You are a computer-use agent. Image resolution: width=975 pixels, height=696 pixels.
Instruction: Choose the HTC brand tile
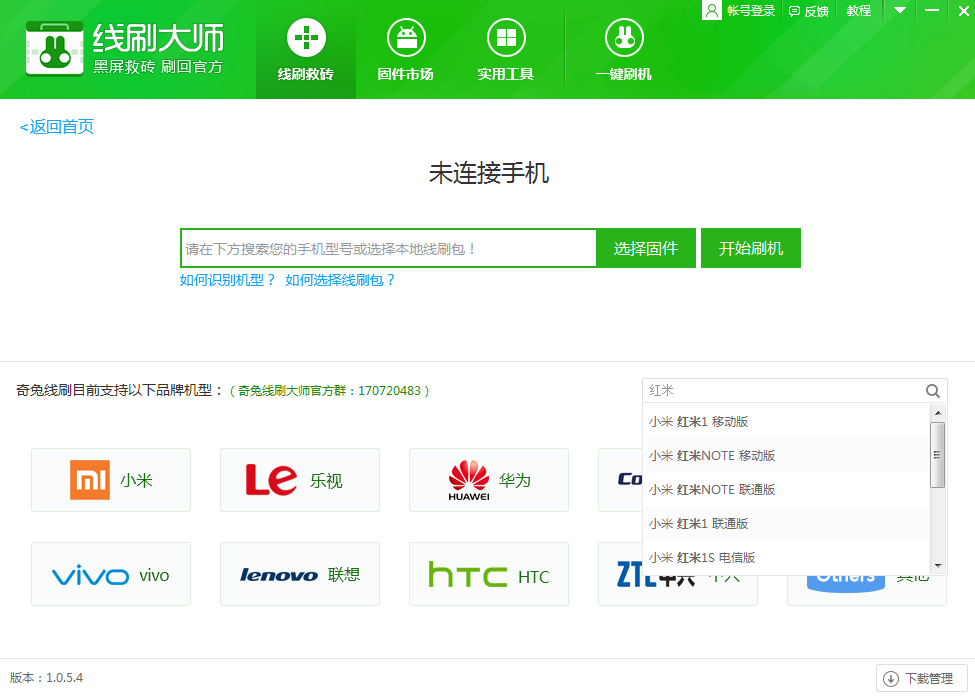(x=489, y=574)
